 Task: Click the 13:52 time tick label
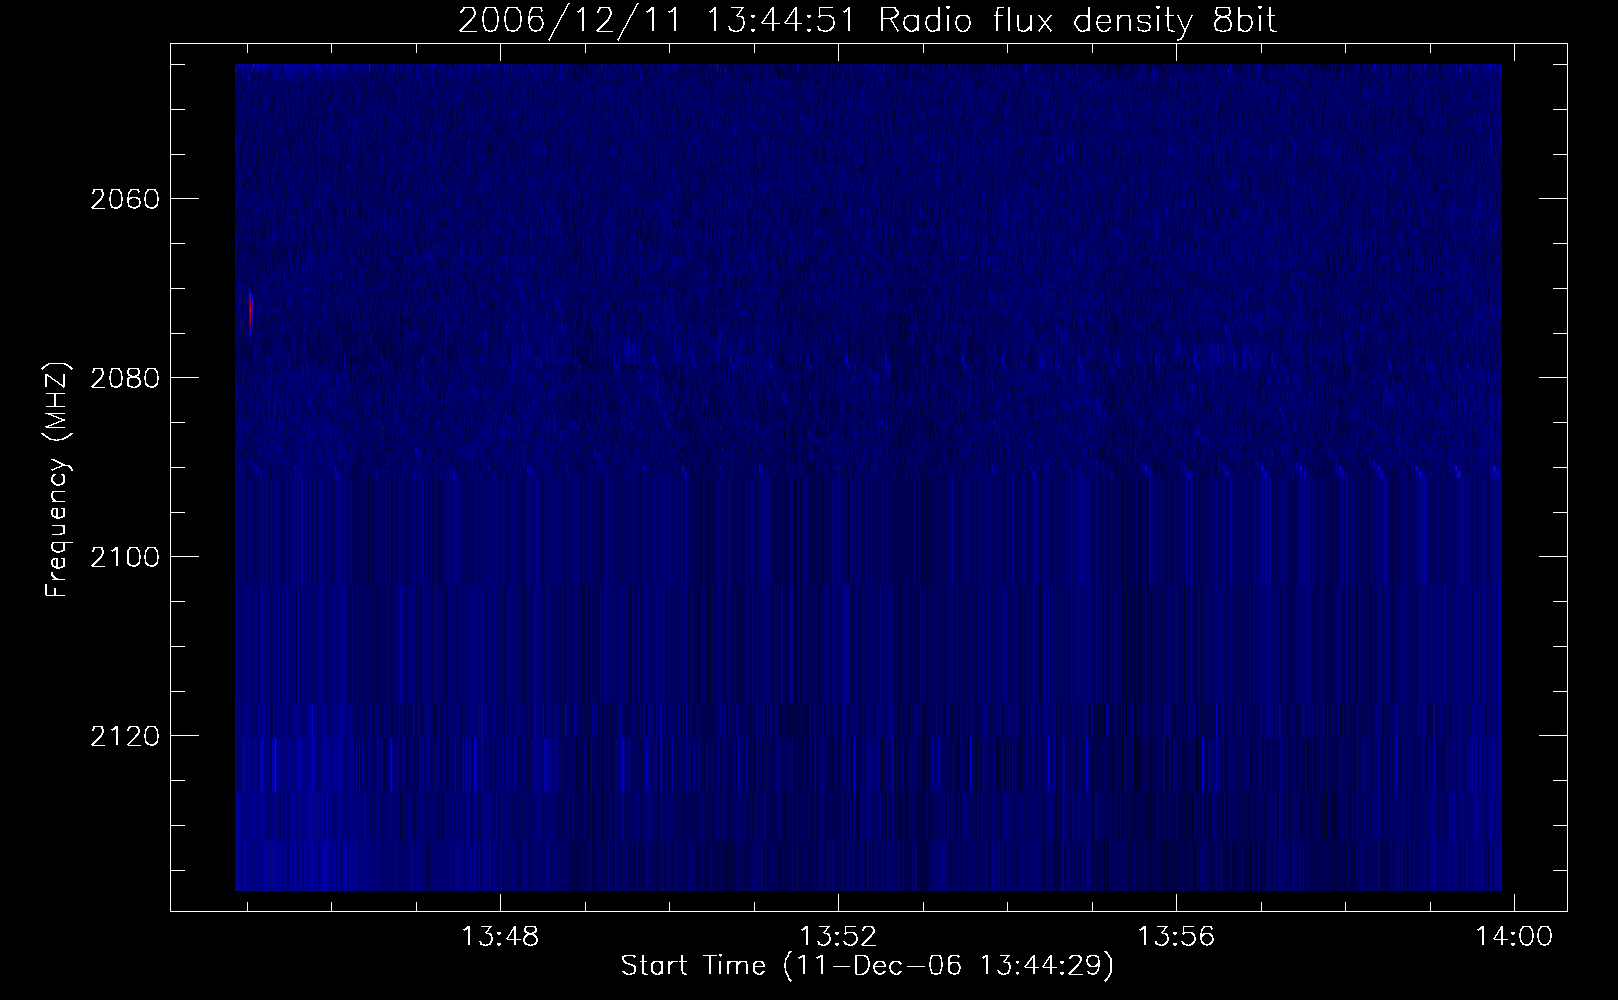pos(838,937)
